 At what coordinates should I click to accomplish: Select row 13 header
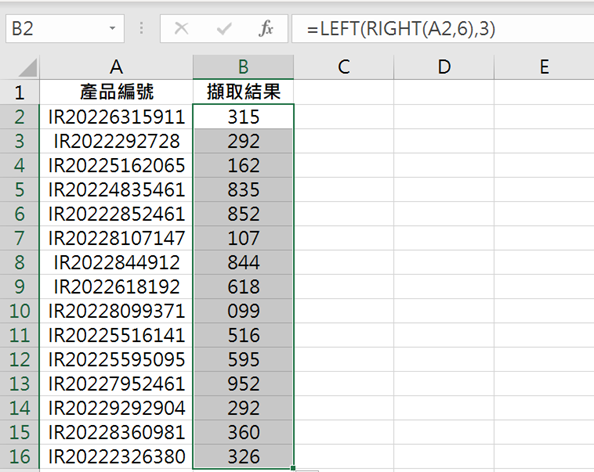point(19,383)
